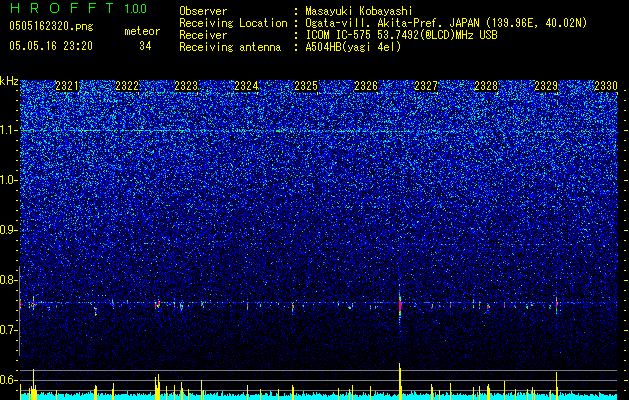Click the 2323 time marker
This screenshot has height=400, width=629.
tap(187, 86)
